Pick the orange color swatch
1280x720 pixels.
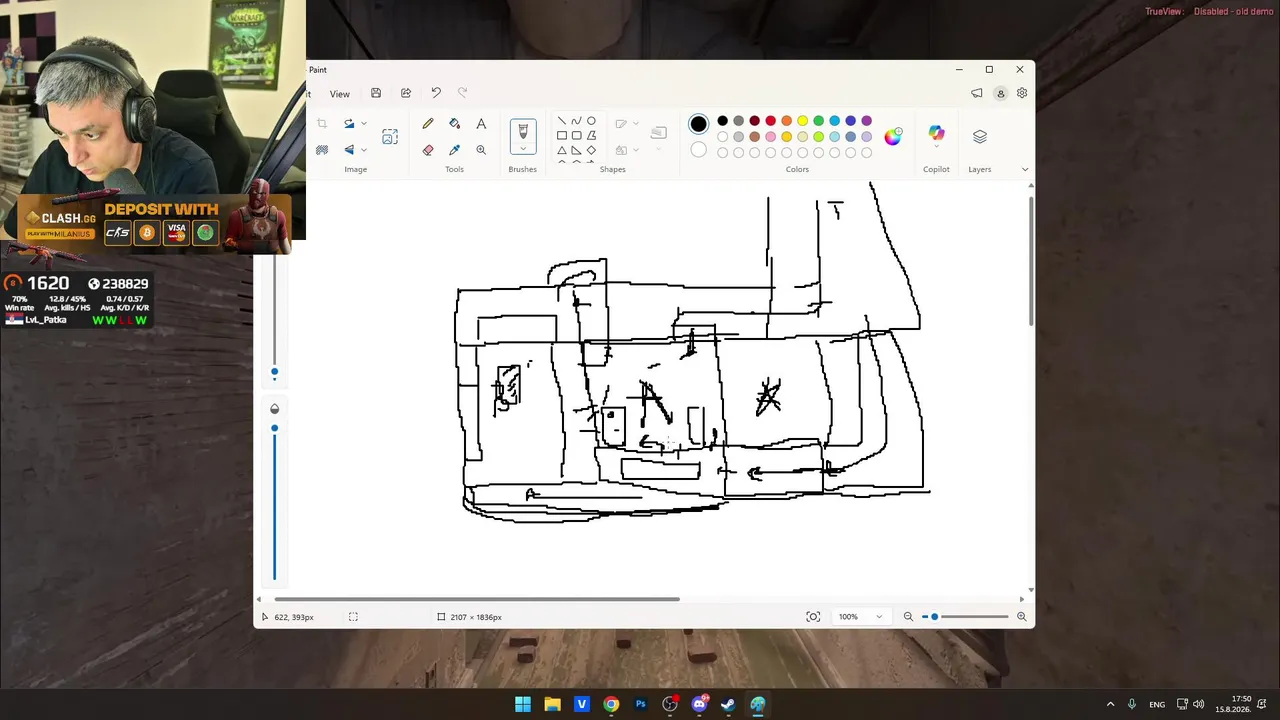787,121
